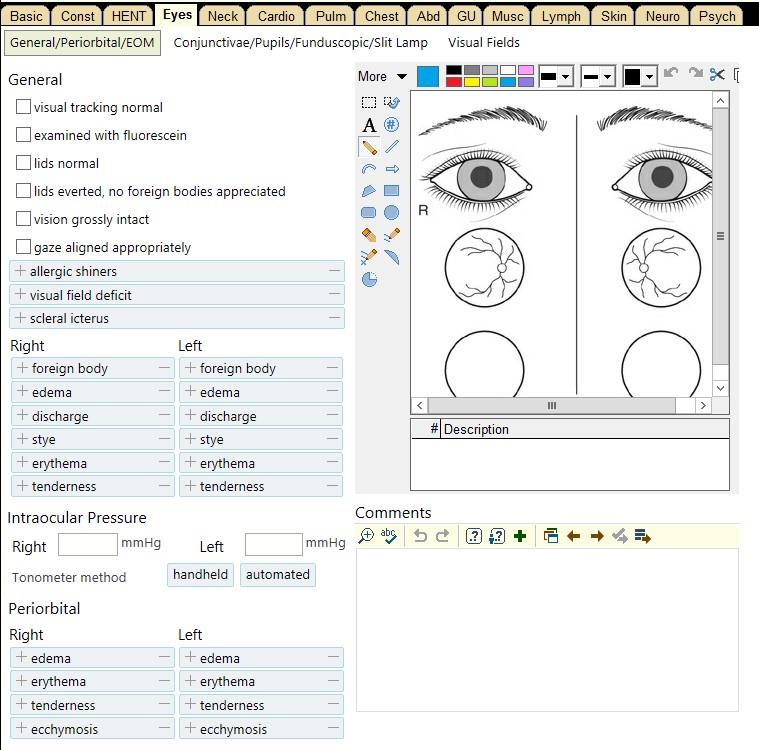Click the 'automated' tonometer method button
The width and height of the screenshot is (759, 750).
pyautogui.click(x=277, y=575)
